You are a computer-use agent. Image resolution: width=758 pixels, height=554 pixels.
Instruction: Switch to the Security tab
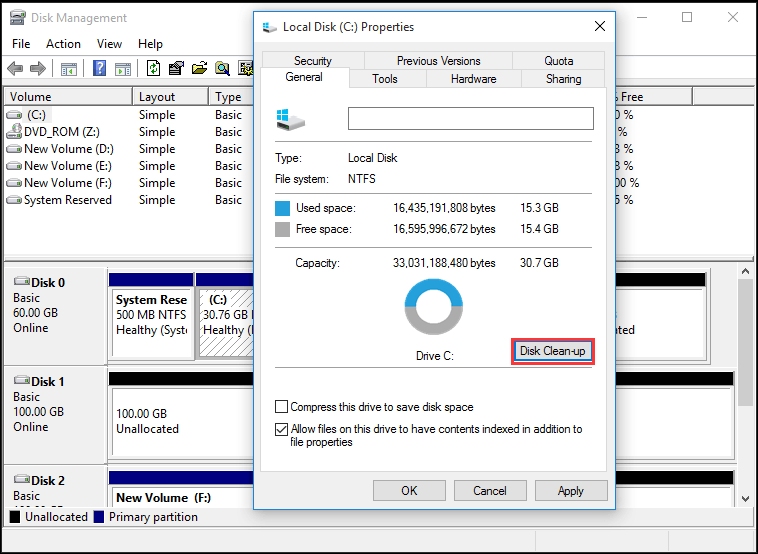click(x=313, y=60)
